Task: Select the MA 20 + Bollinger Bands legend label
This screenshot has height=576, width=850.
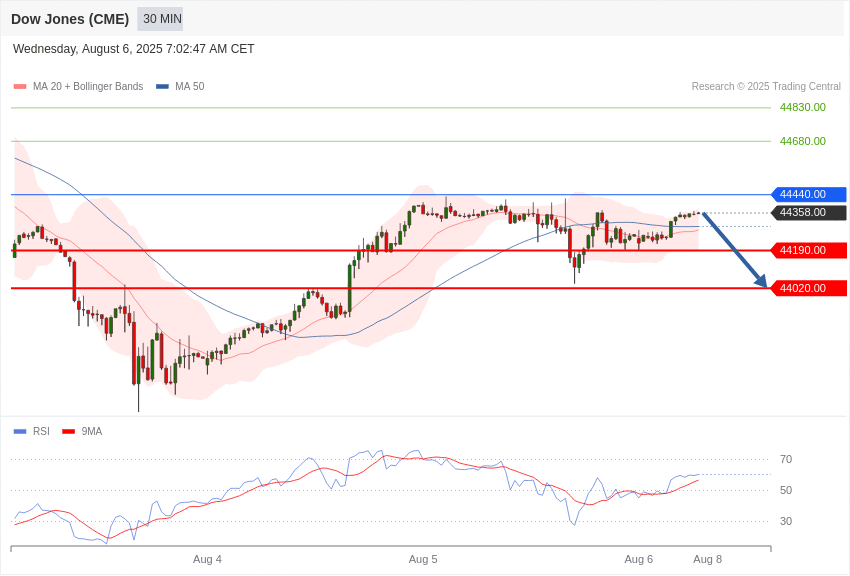Action: coord(88,87)
